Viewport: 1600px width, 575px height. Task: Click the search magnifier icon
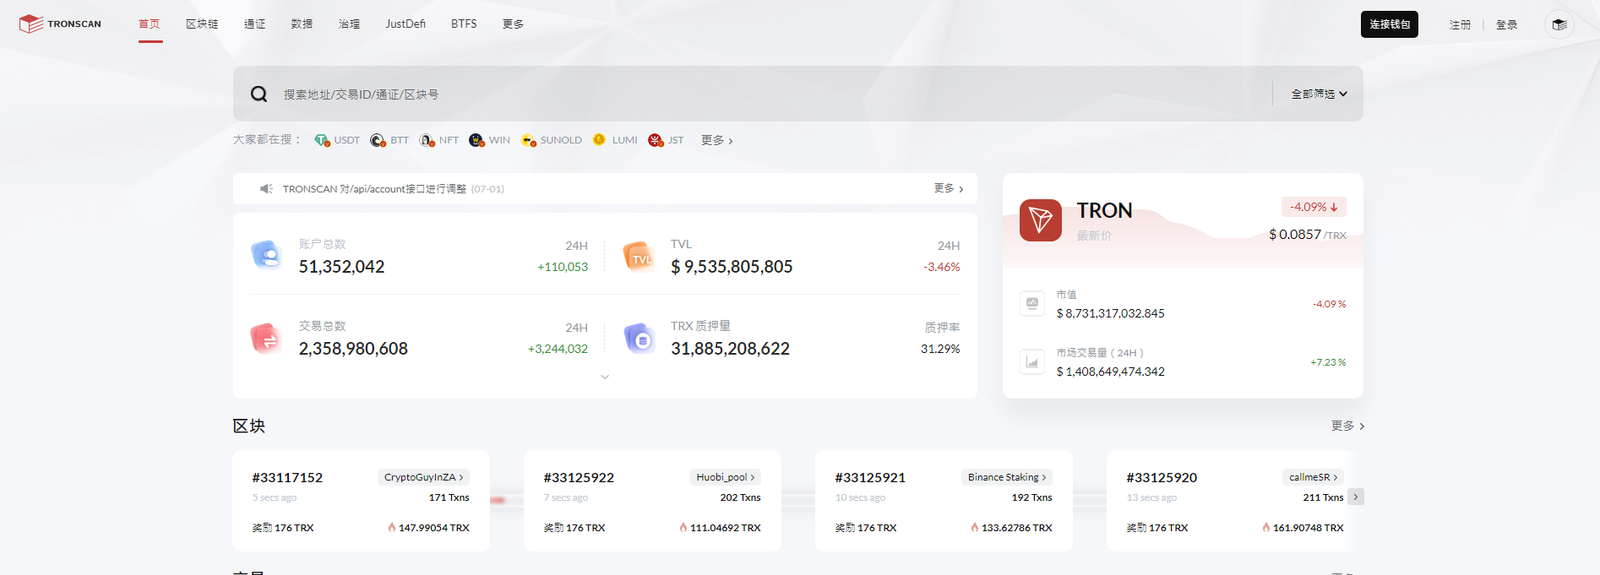pos(259,94)
